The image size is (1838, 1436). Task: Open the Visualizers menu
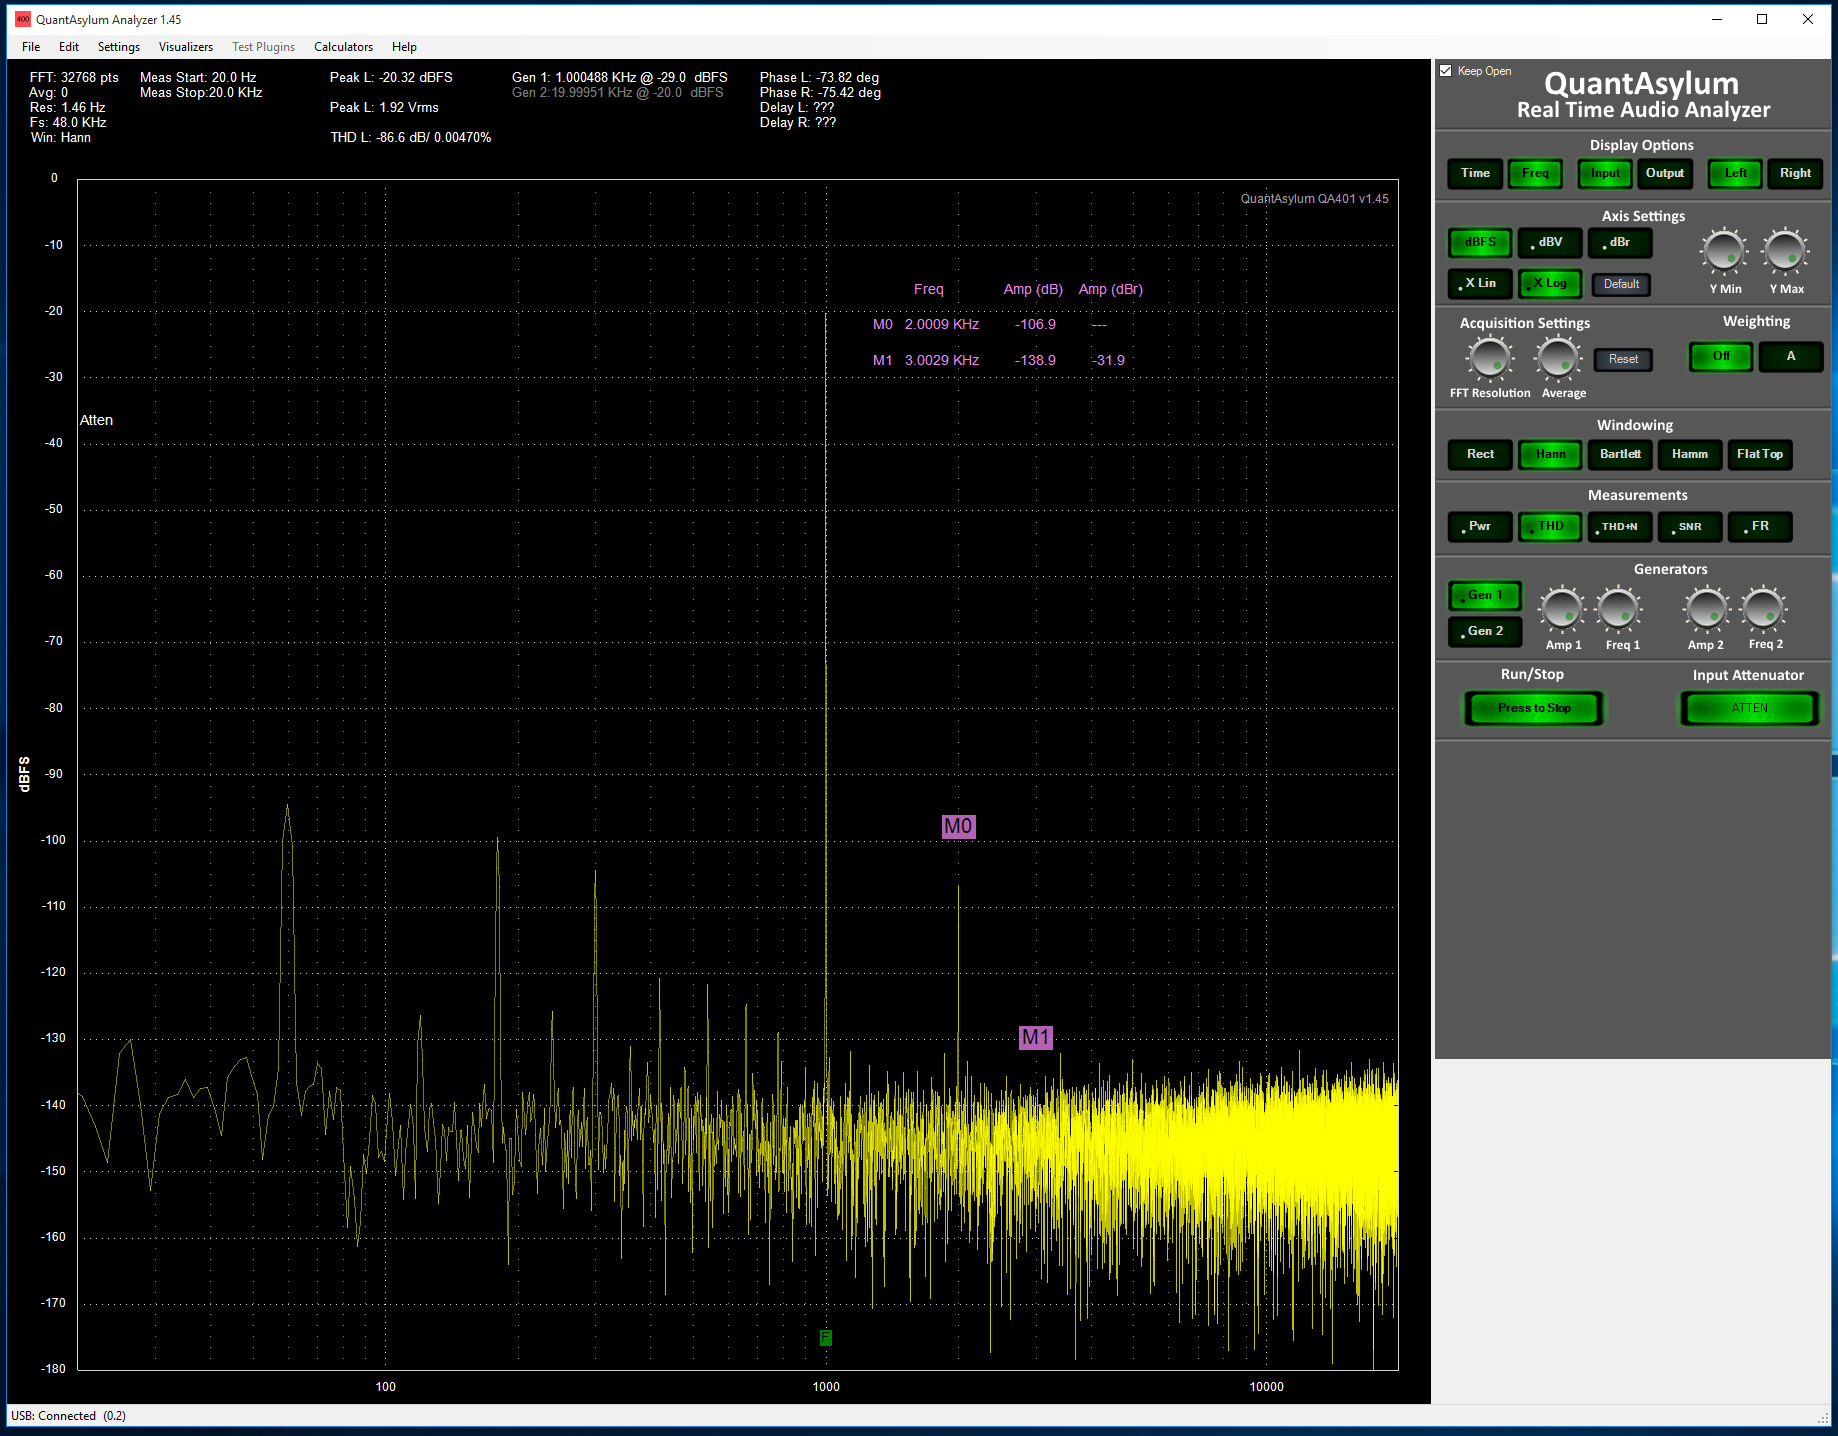(x=186, y=47)
